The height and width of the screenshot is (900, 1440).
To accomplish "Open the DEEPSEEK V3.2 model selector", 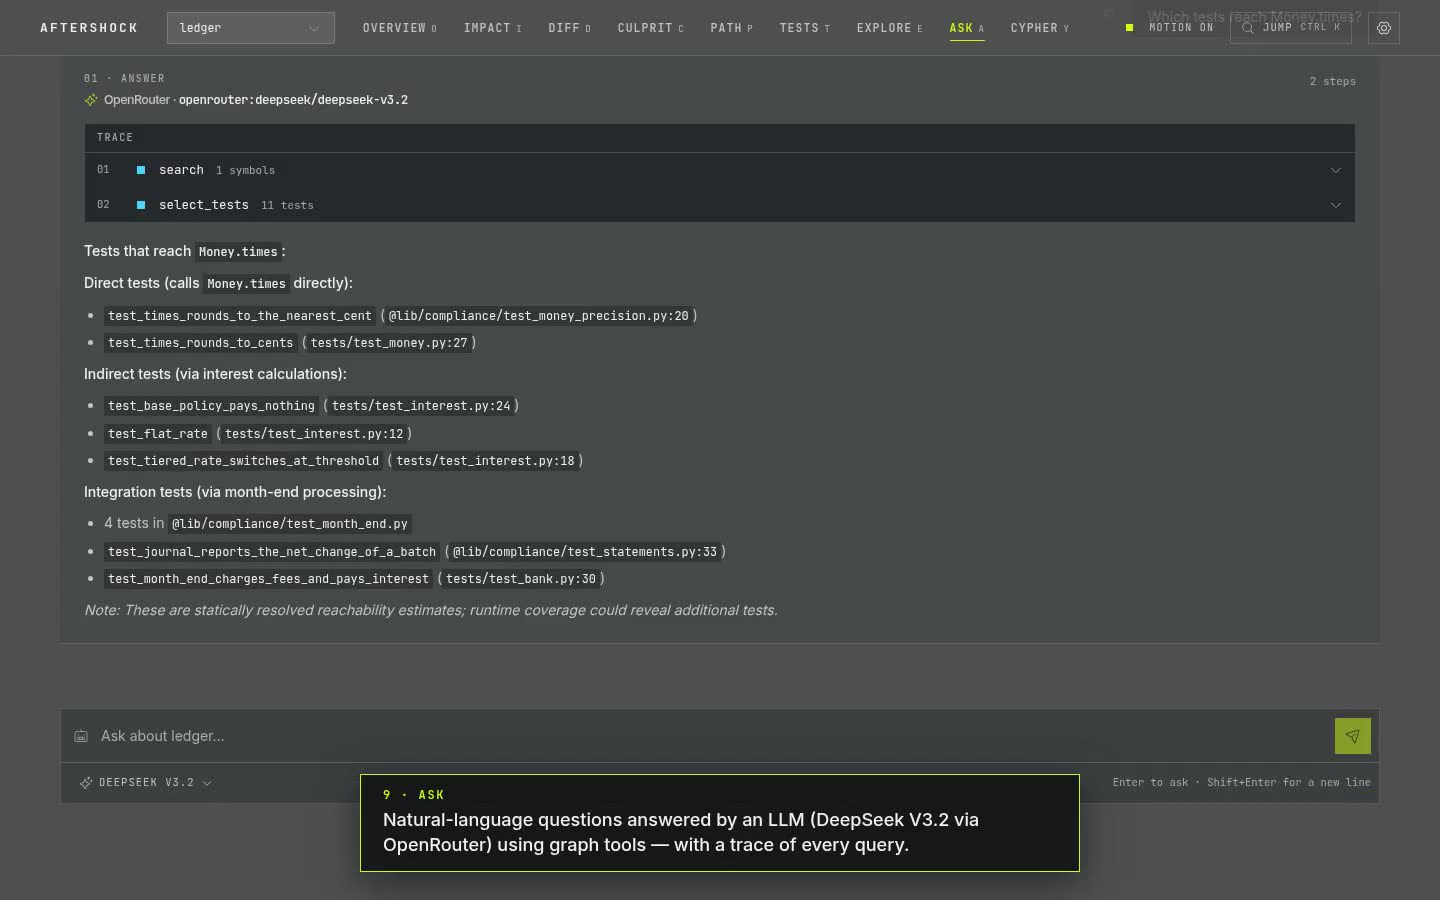I will (x=146, y=783).
